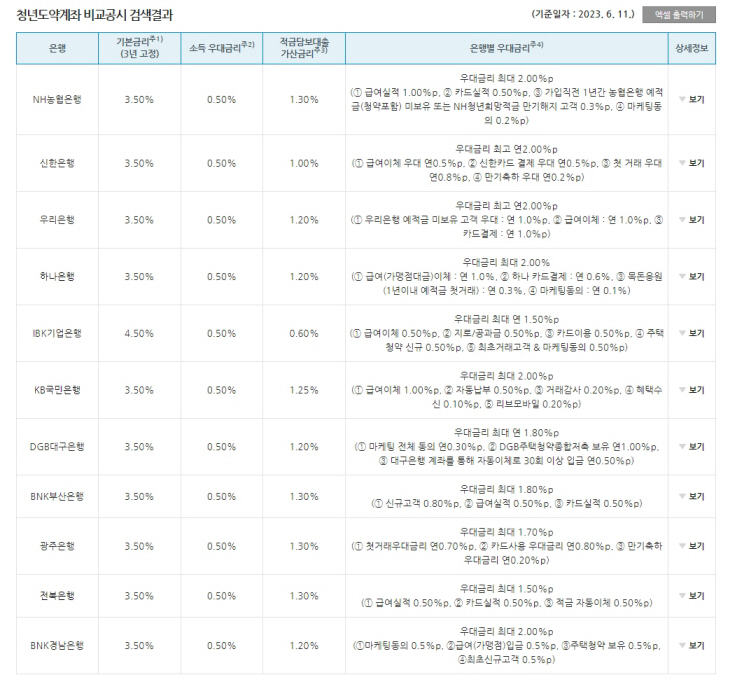Click the 은행 column header

[57, 48]
